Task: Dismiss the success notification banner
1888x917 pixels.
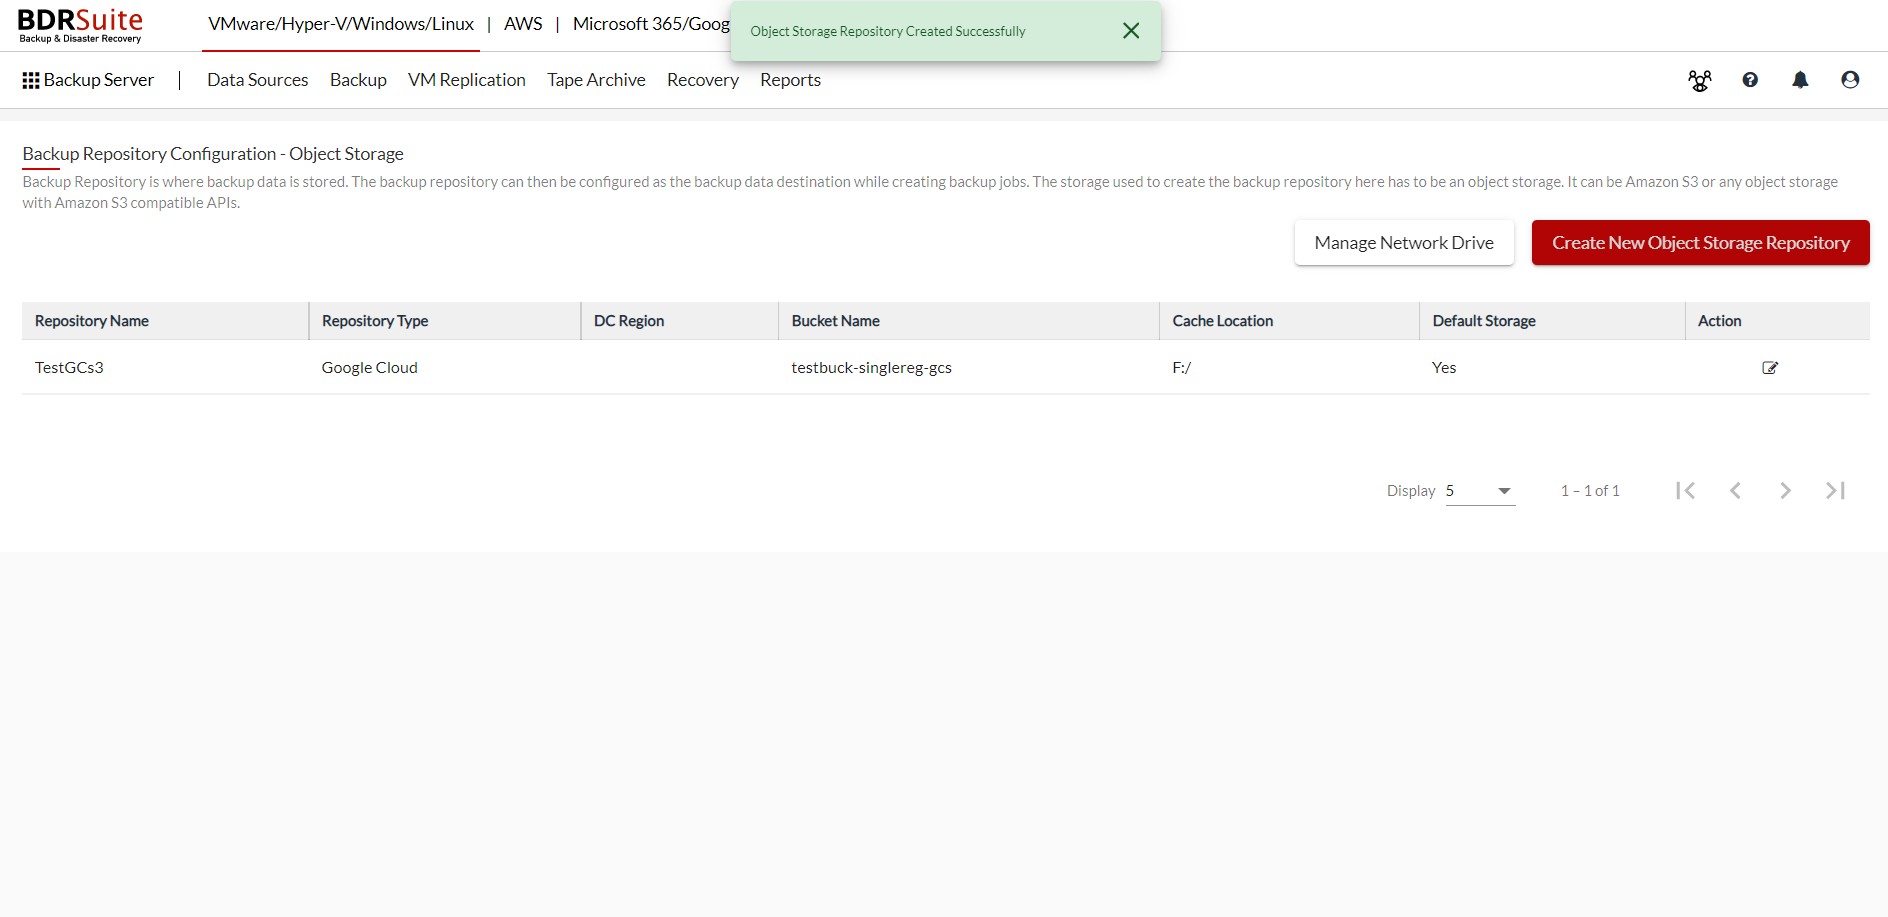Action: [x=1131, y=31]
